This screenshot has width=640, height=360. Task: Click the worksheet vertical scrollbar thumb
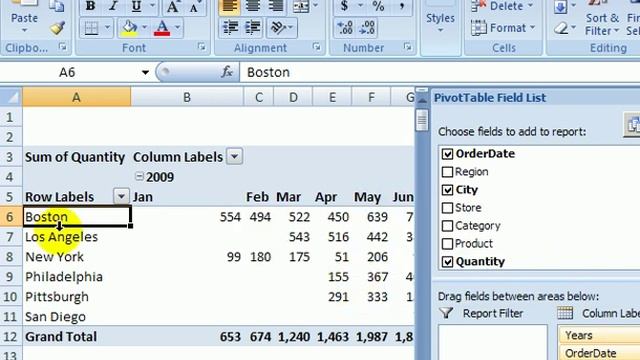[x=422, y=120]
